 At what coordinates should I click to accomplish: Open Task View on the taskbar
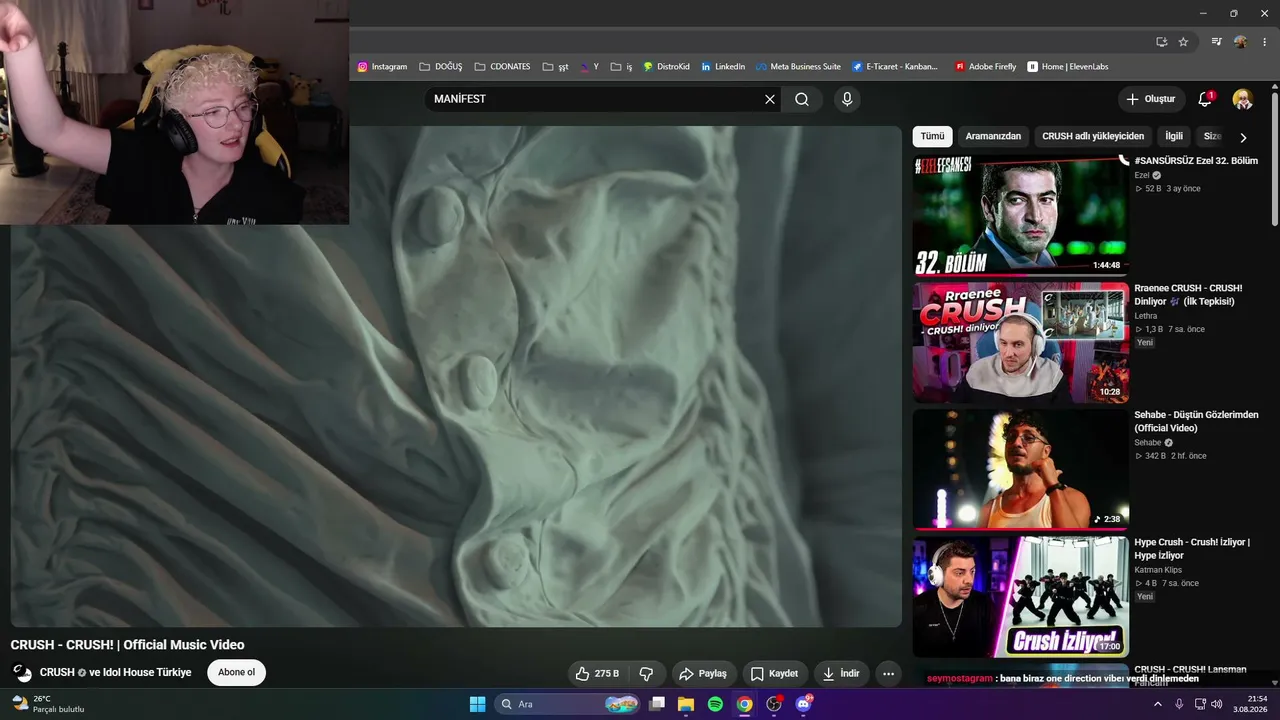tap(657, 704)
